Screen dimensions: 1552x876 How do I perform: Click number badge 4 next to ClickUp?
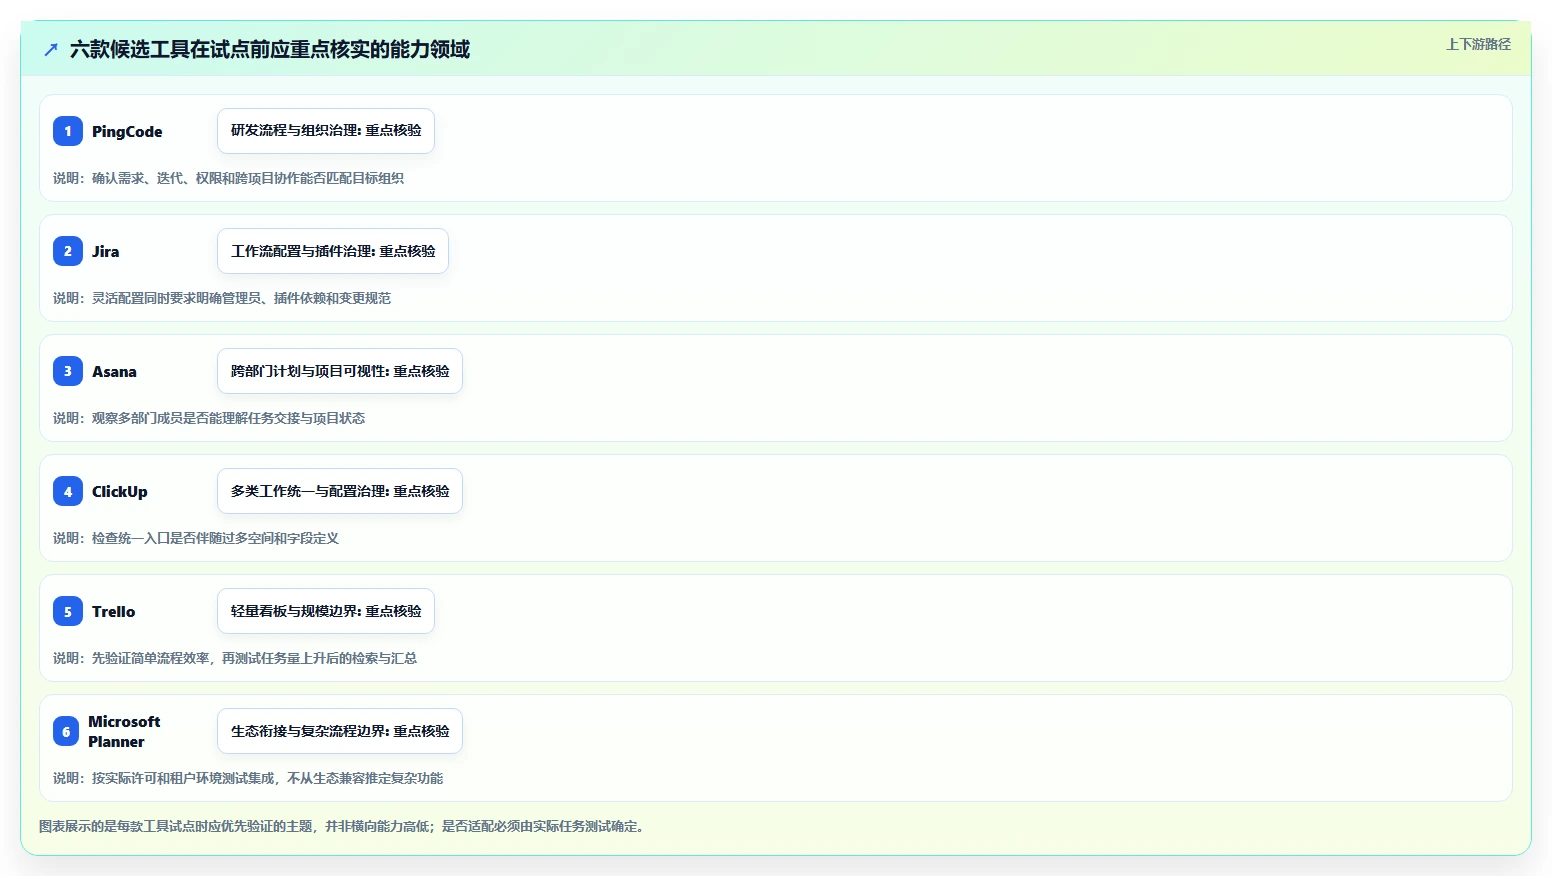(68, 491)
